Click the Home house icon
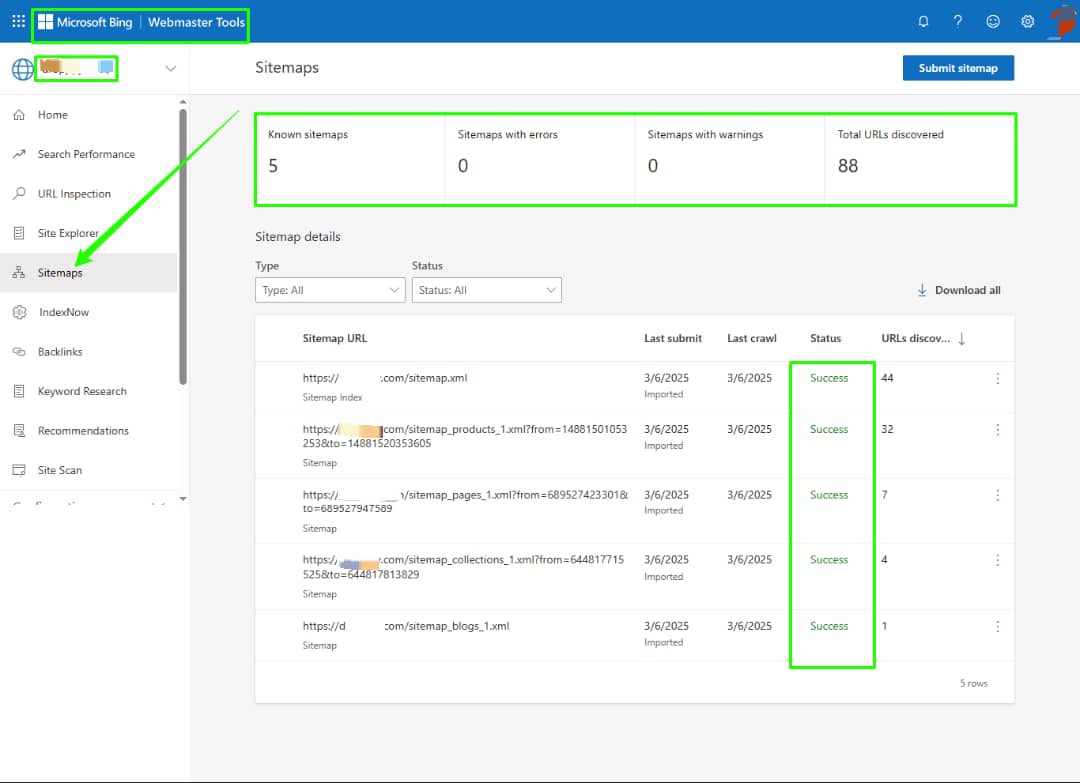Viewport: 1080px width, 783px height. 19,115
